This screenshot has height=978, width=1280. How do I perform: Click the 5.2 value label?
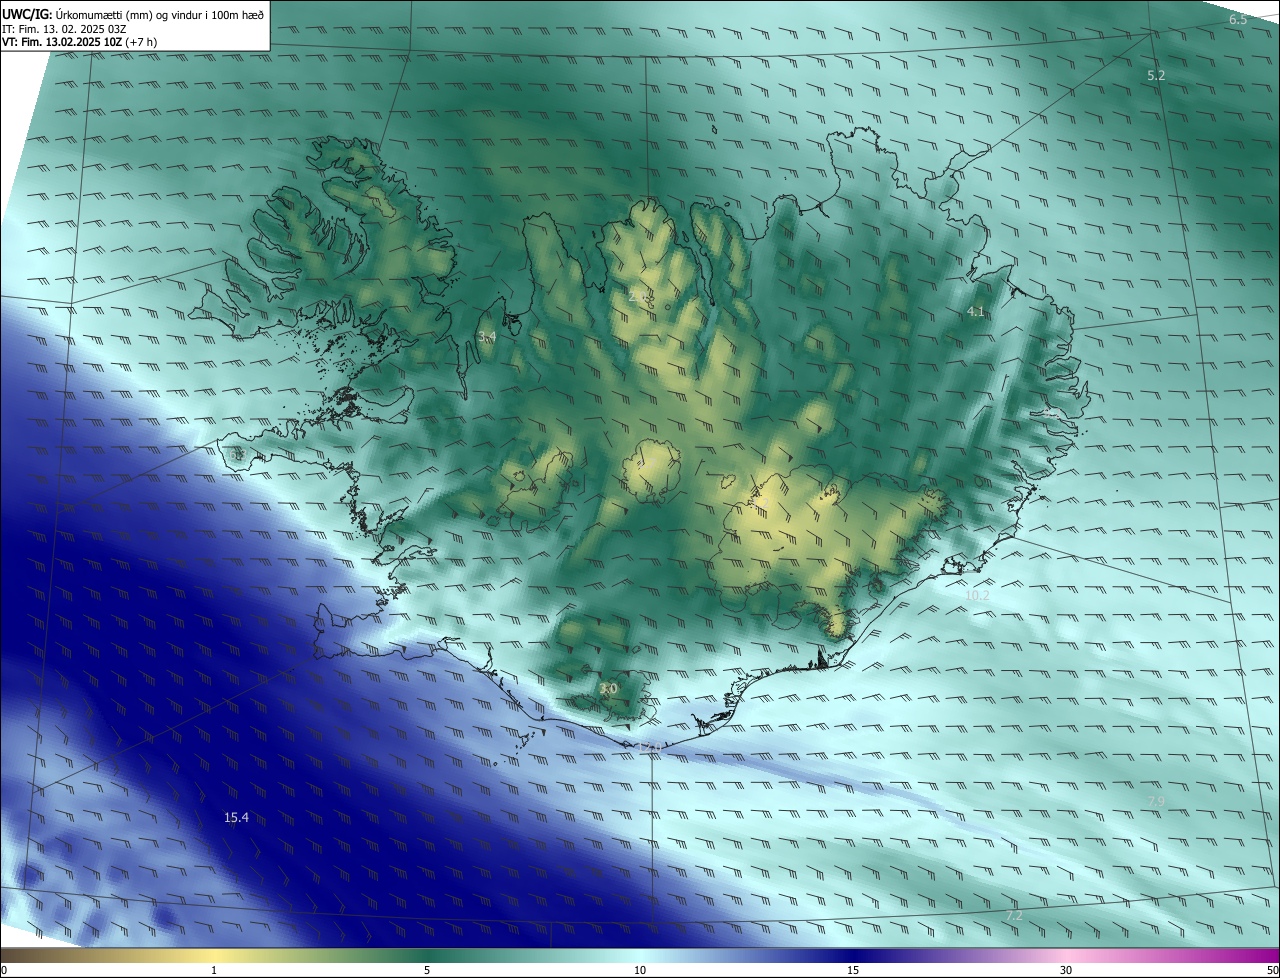pyautogui.click(x=1156, y=76)
